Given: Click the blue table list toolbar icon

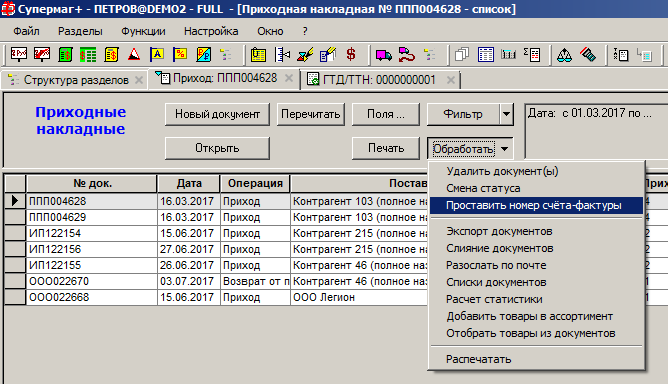Looking at the screenshot, I should tap(486, 55).
